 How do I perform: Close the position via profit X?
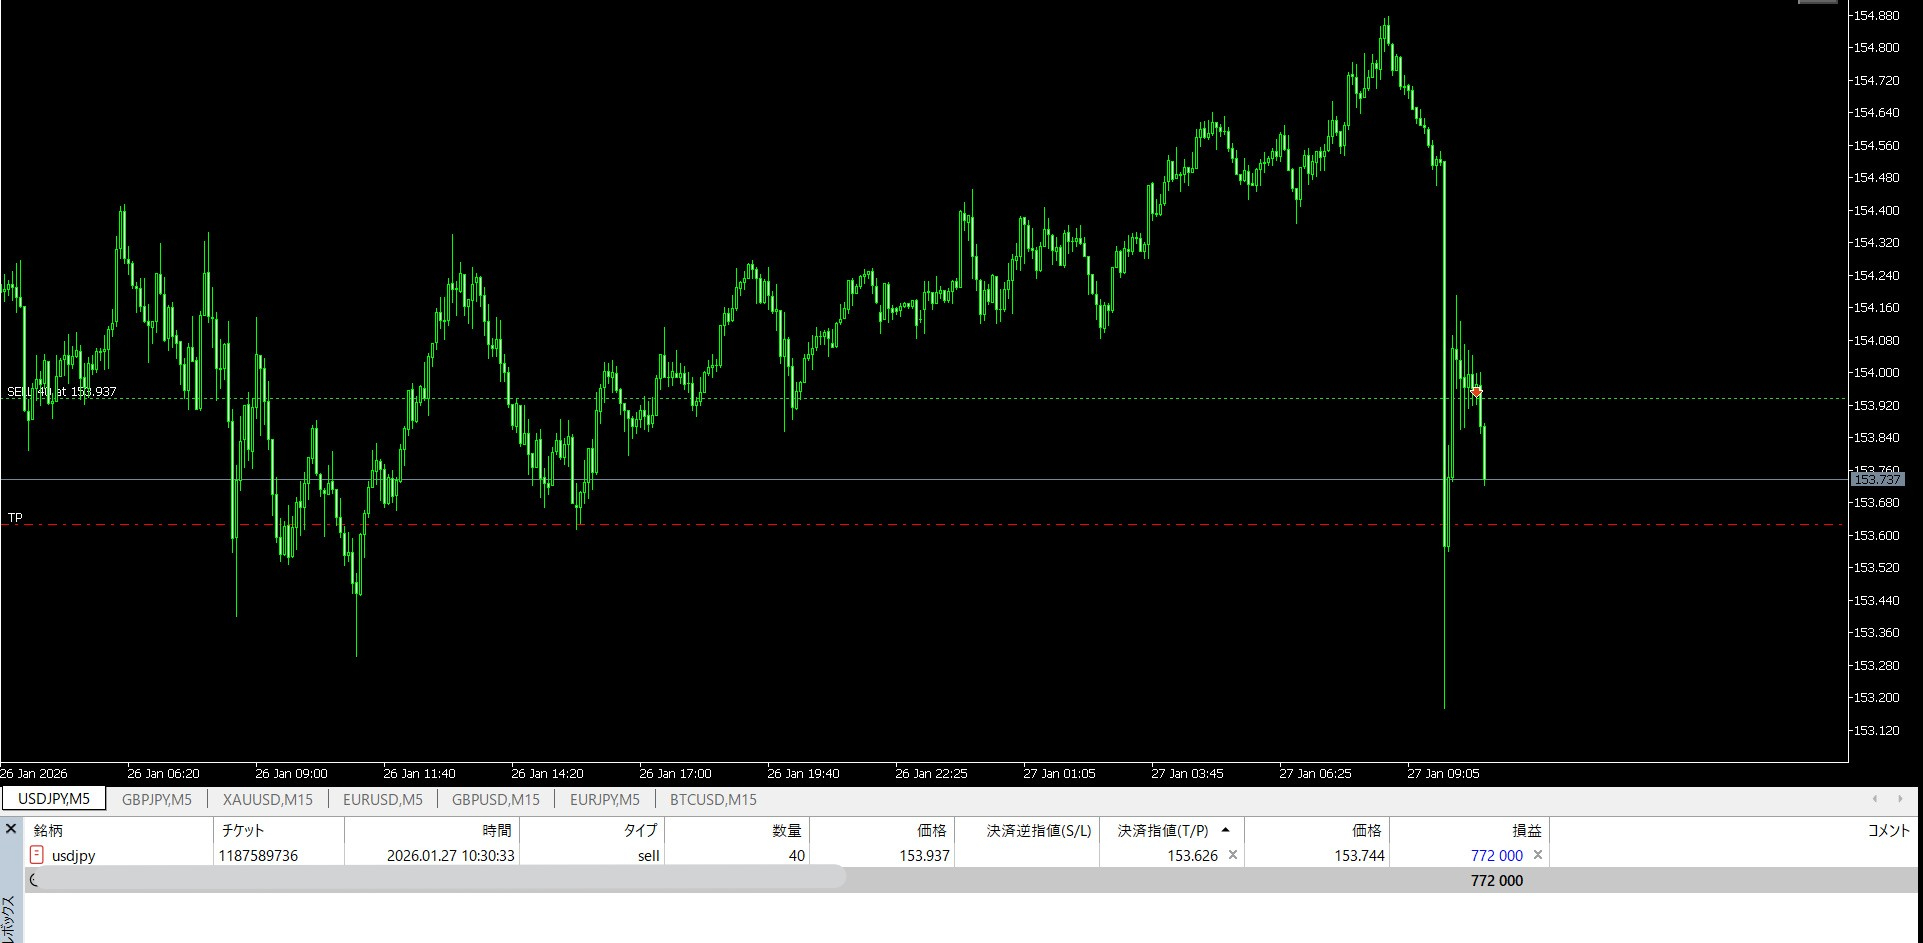[x=1538, y=855]
